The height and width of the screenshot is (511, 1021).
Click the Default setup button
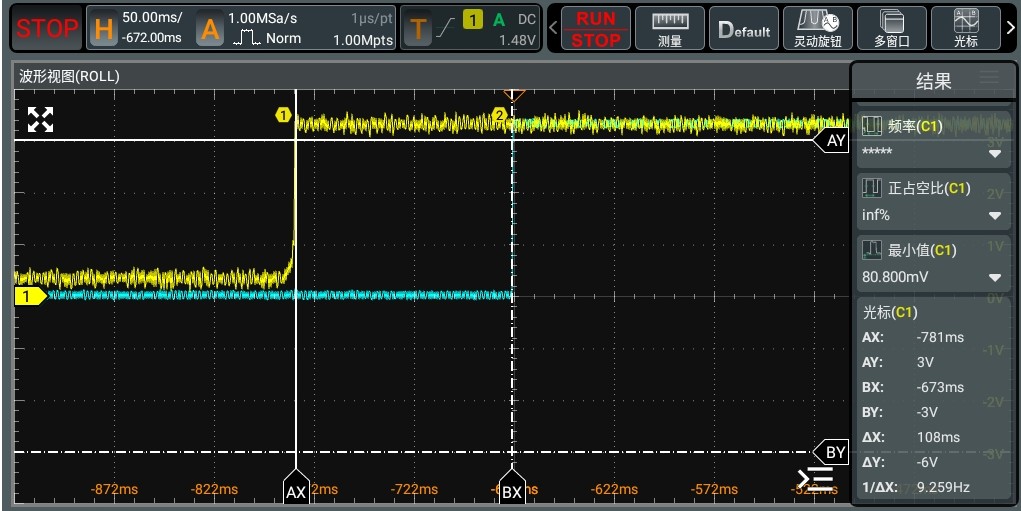(745, 29)
